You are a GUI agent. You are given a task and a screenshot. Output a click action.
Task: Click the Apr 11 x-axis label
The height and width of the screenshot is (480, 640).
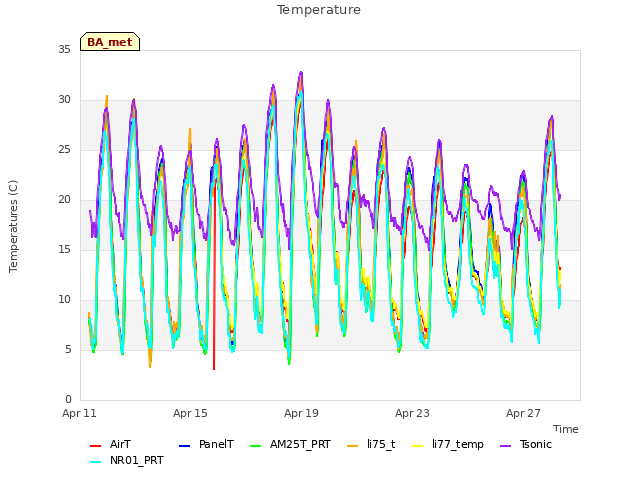click(79, 413)
